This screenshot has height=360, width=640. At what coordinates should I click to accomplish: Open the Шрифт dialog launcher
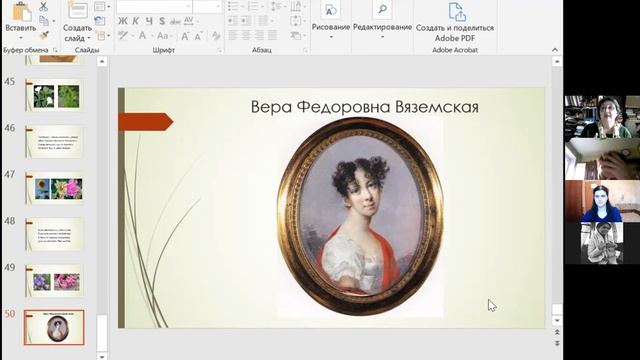point(220,50)
